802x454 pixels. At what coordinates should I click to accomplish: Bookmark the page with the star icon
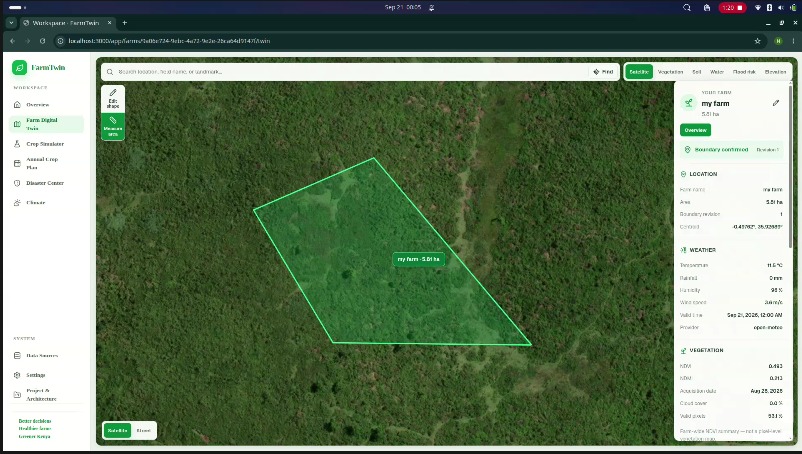pyautogui.click(x=758, y=41)
